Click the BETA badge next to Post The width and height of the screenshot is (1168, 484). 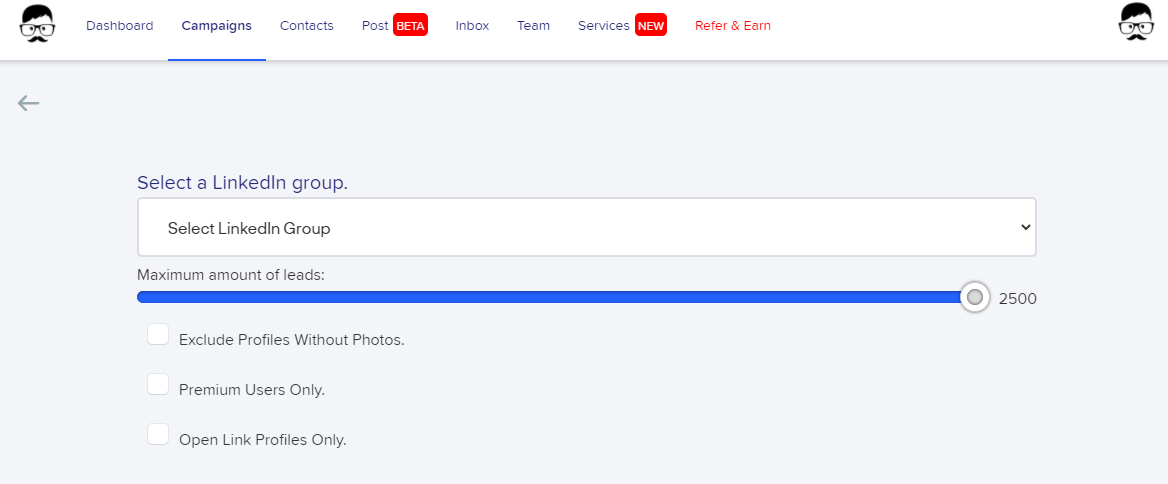410,25
